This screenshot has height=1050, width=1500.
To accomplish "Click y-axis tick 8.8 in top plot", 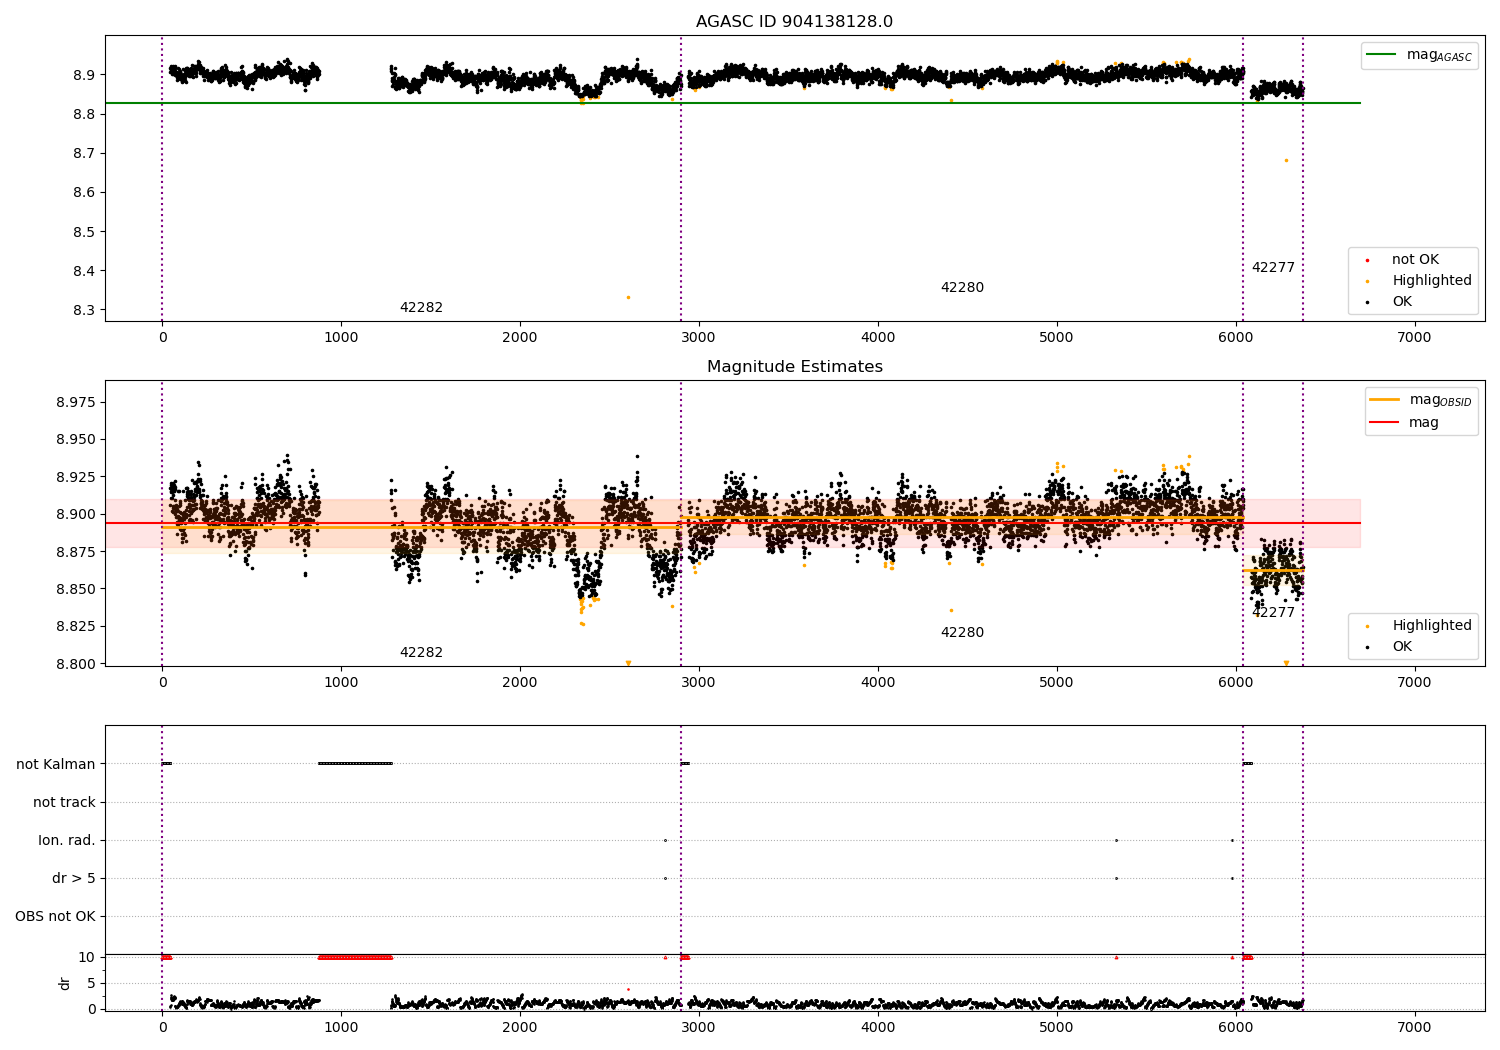I will (83, 114).
